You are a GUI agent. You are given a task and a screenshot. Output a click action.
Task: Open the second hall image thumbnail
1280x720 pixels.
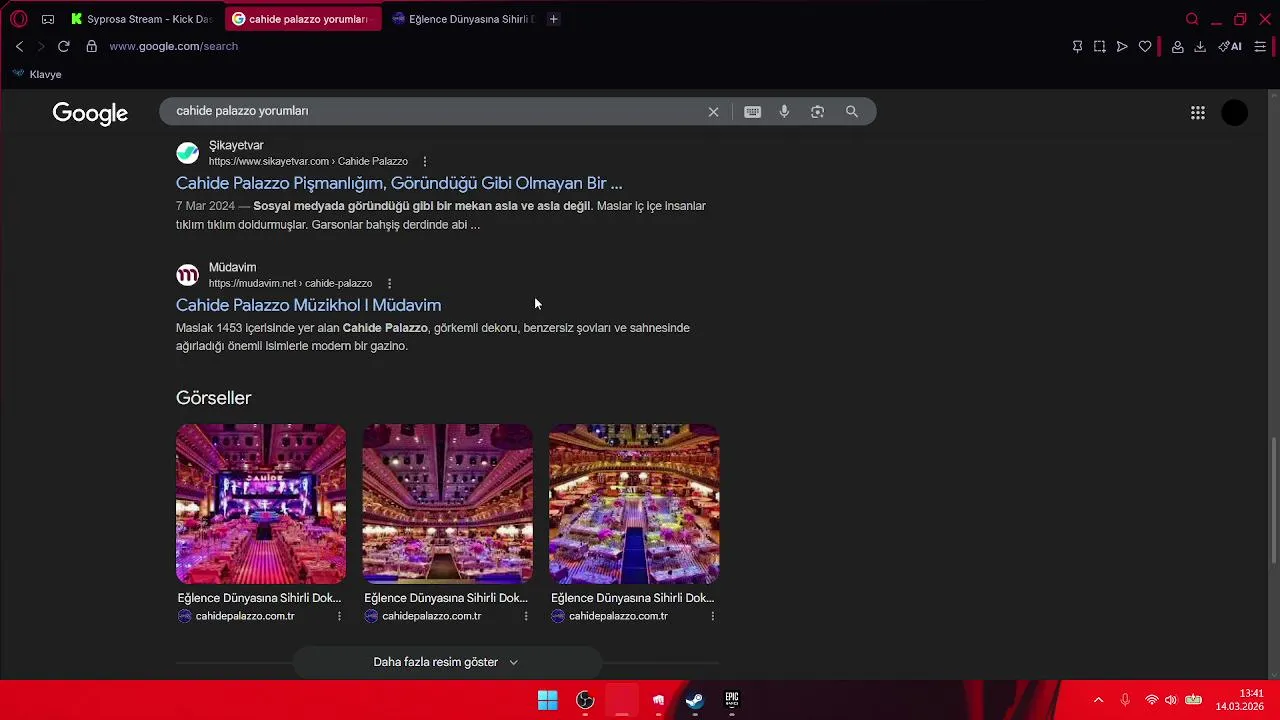pyautogui.click(x=447, y=504)
